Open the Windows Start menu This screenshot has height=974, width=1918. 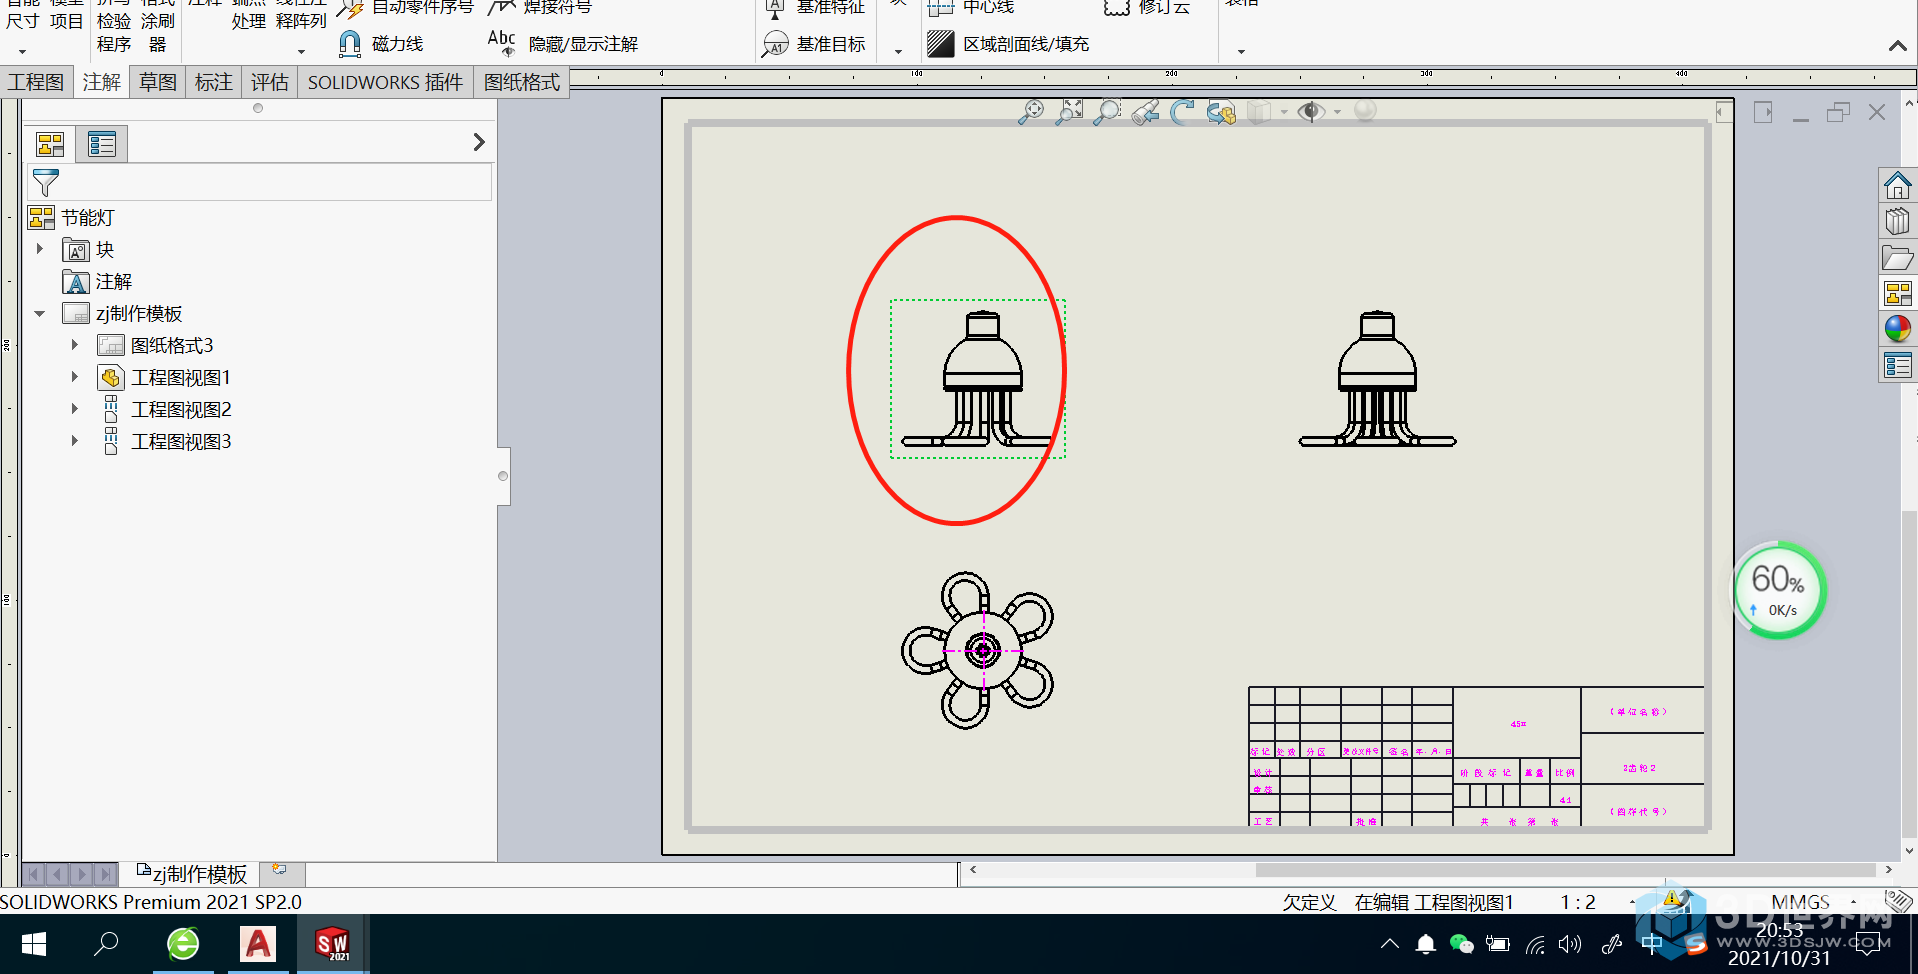33,944
